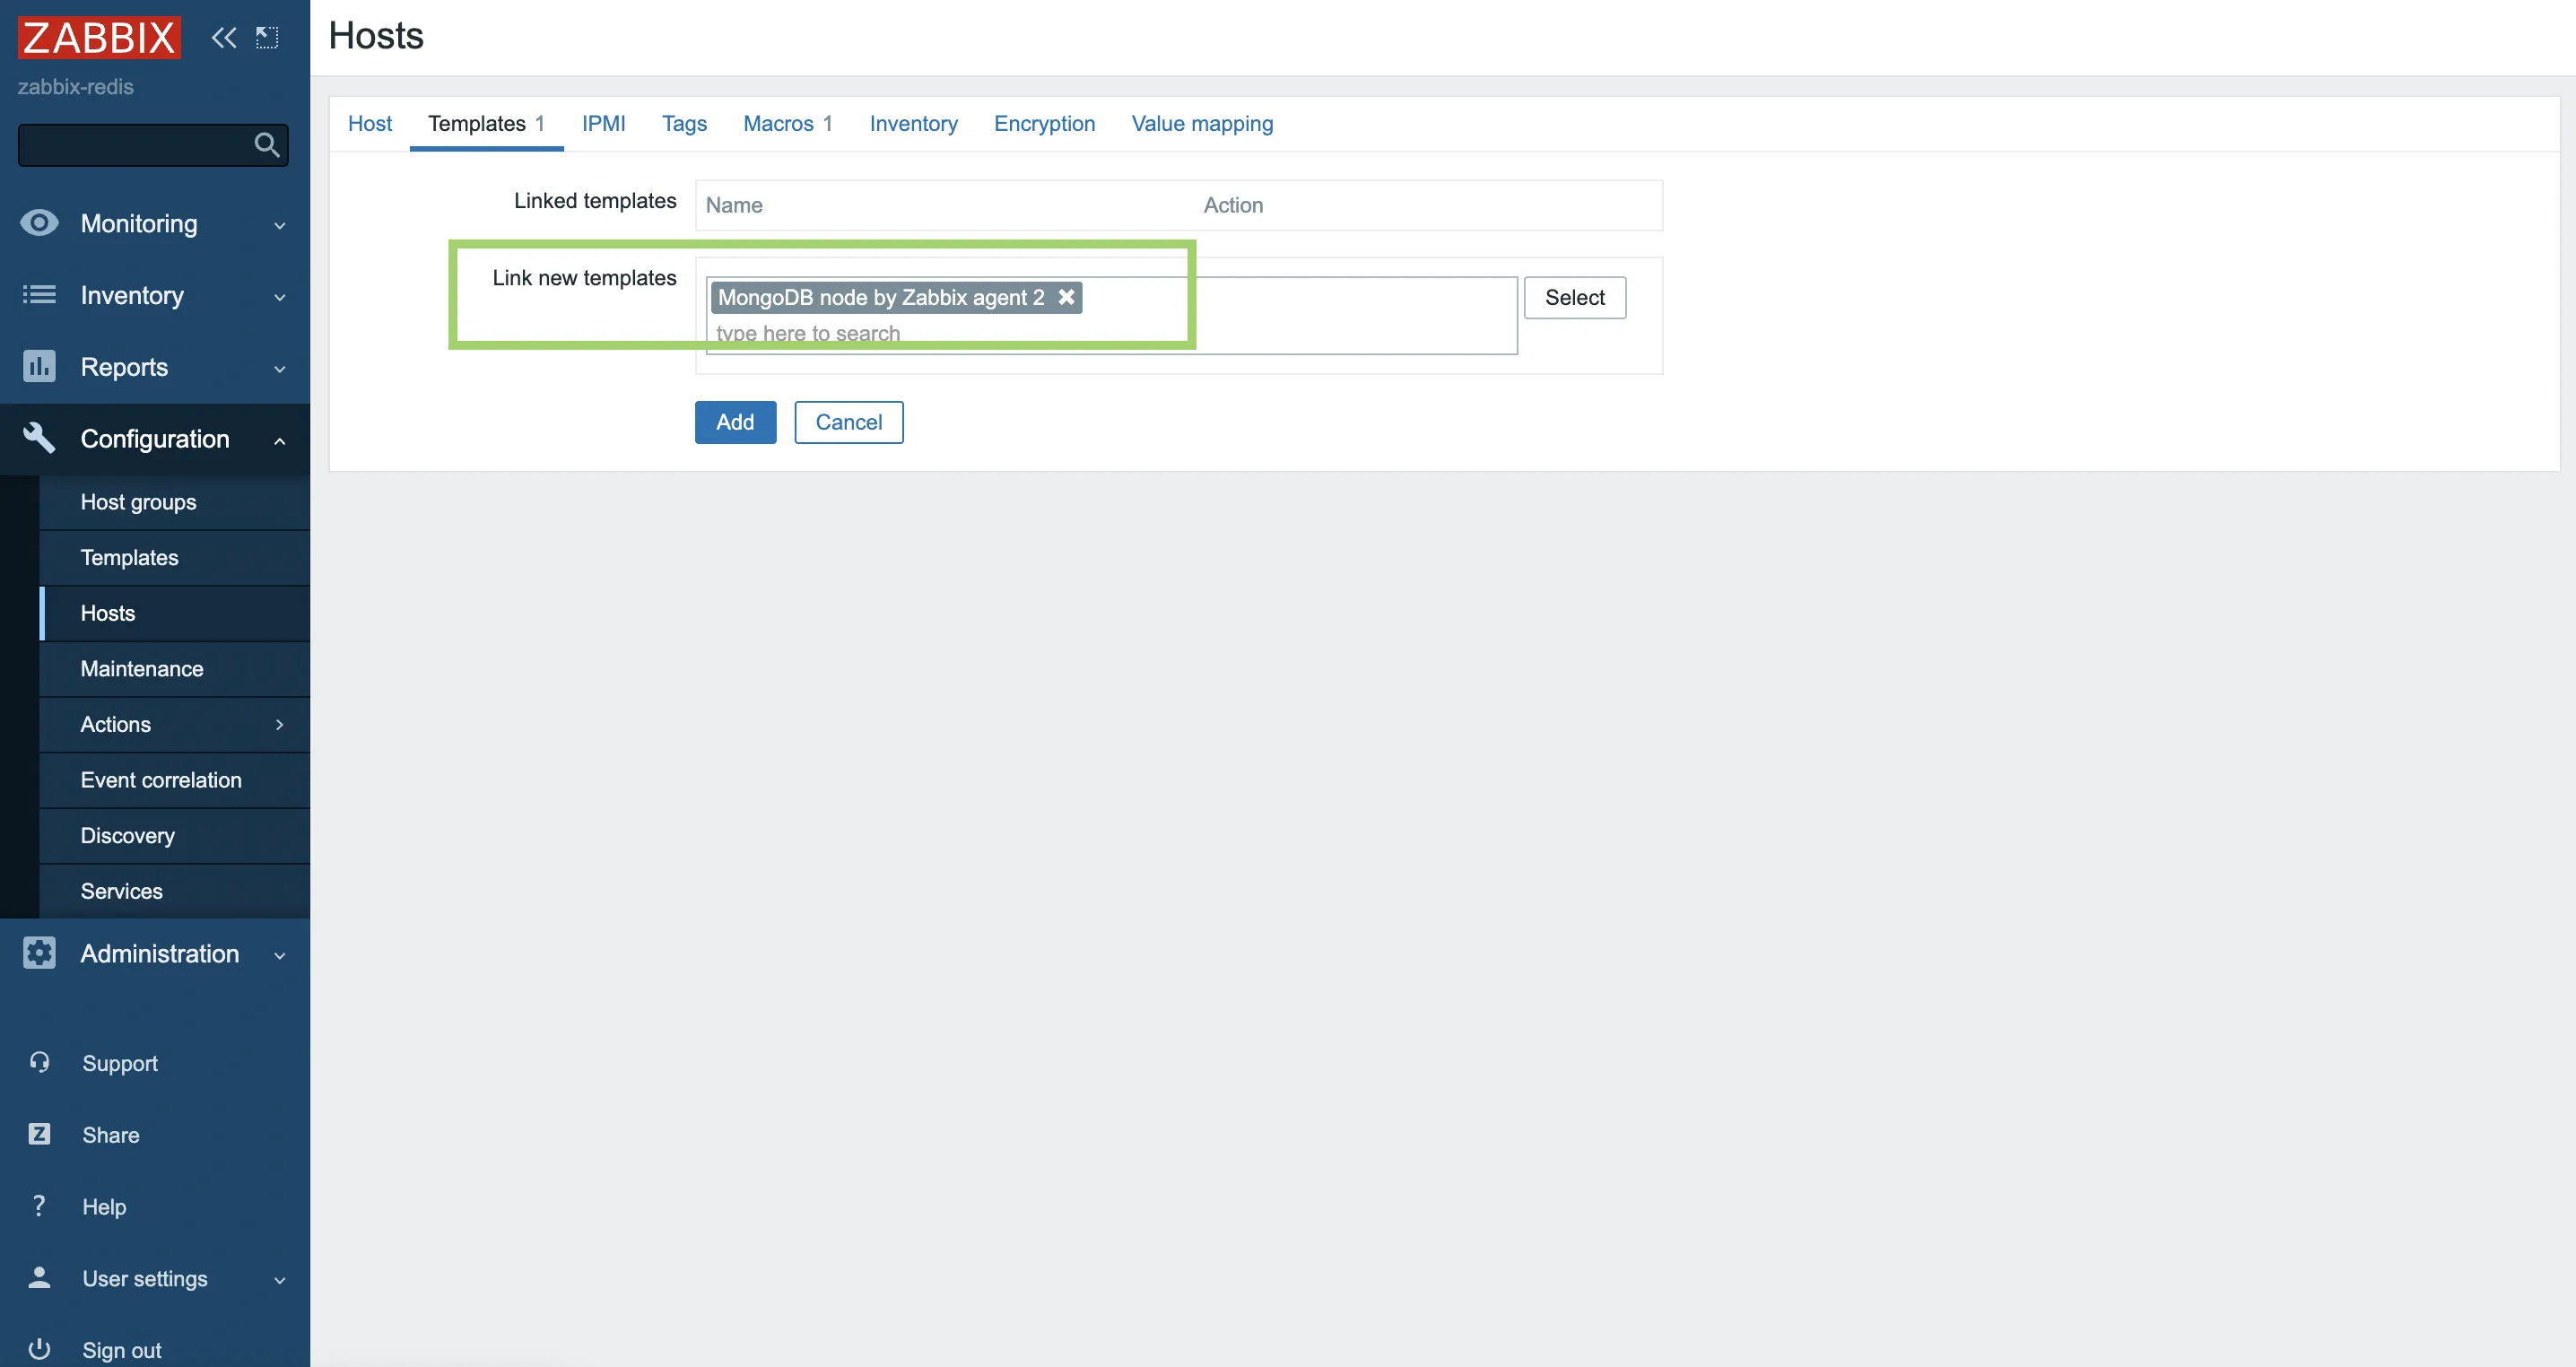Click the Administration section icon
Screen dimensions: 2576x1367
[38, 953]
